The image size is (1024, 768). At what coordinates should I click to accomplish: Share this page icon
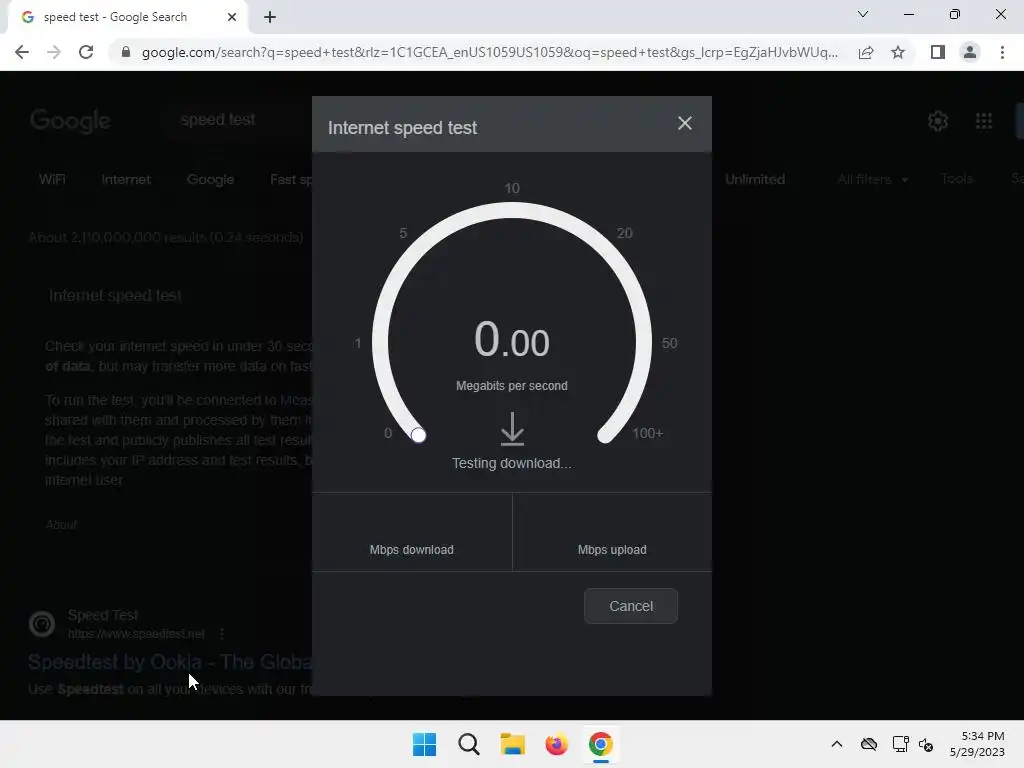click(x=866, y=52)
